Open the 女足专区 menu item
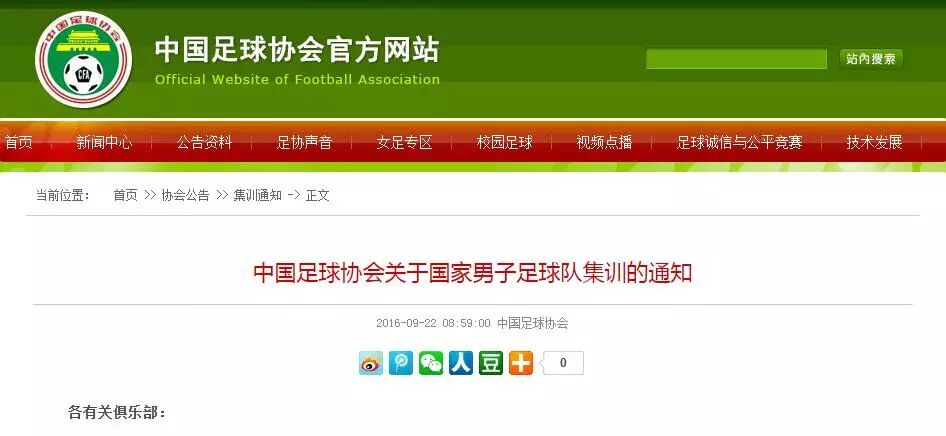 pos(404,142)
